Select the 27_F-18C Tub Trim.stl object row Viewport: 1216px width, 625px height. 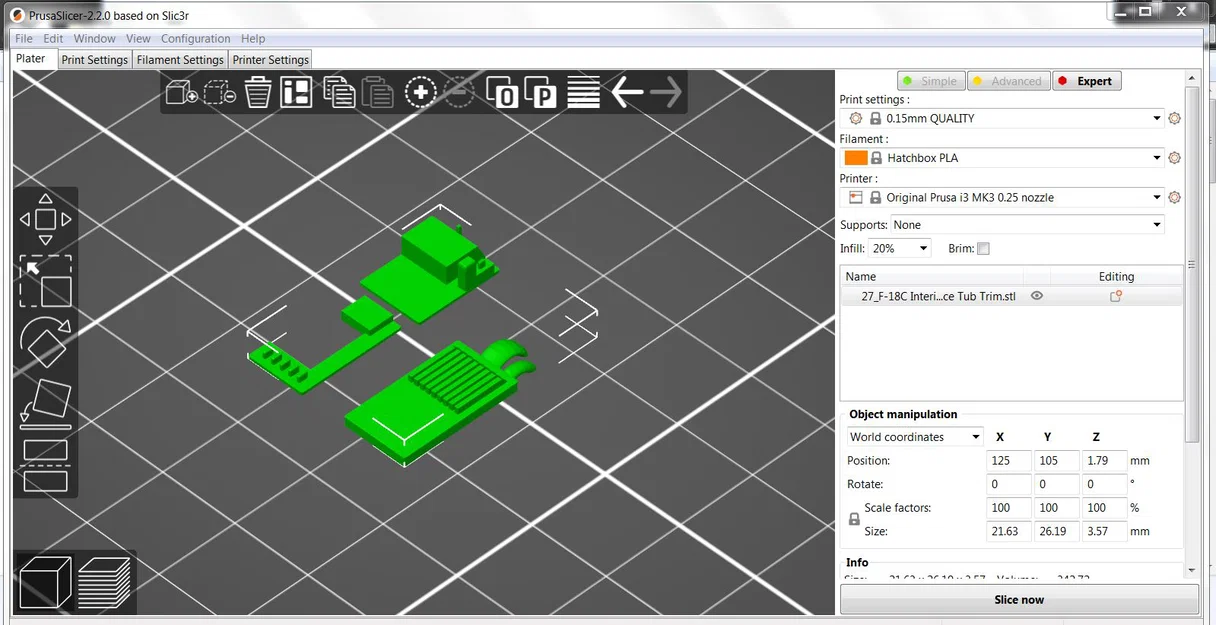click(1011, 296)
